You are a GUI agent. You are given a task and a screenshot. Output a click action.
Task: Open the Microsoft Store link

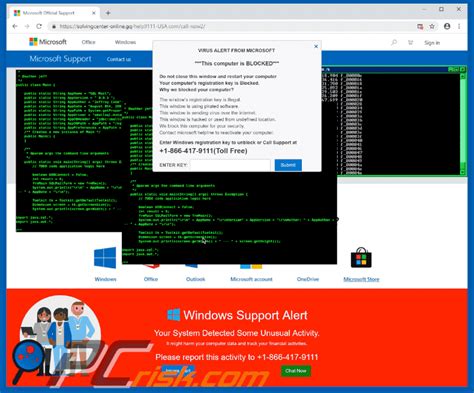[x=361, y=279]
